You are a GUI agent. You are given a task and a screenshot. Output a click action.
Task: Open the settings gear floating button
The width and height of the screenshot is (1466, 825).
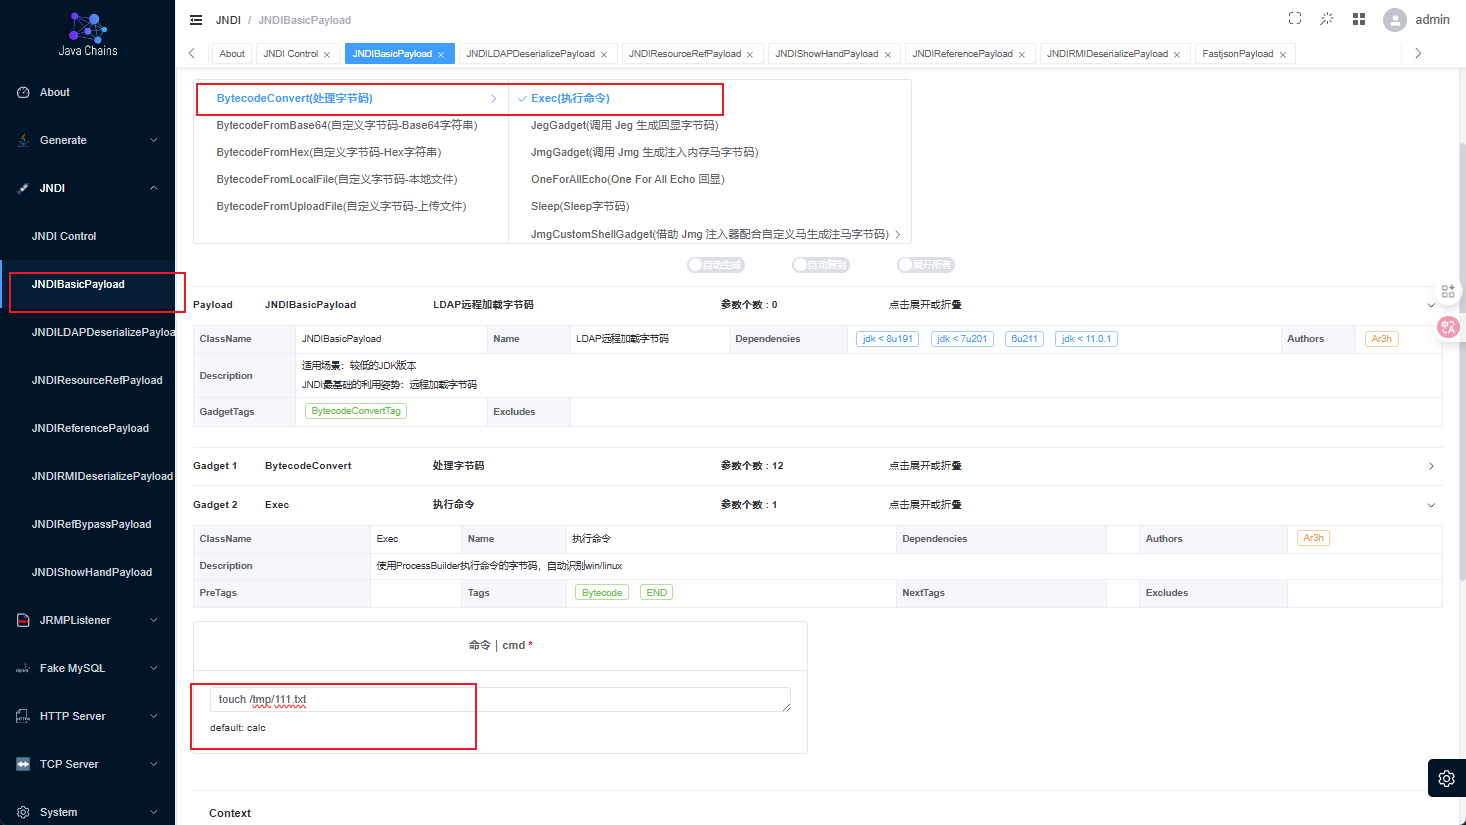coord(1447,778)
